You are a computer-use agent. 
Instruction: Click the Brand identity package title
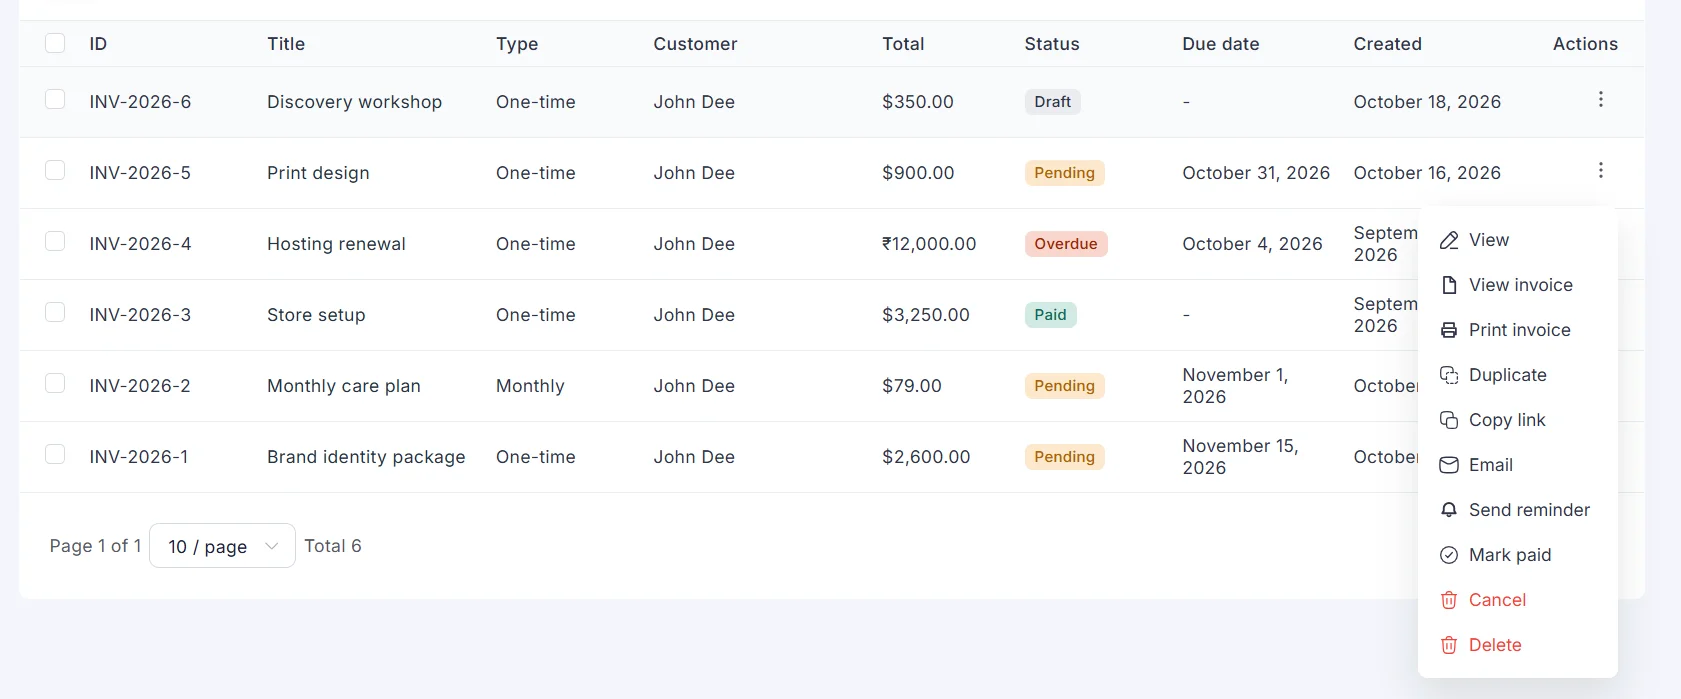click(x=366, y=457)
